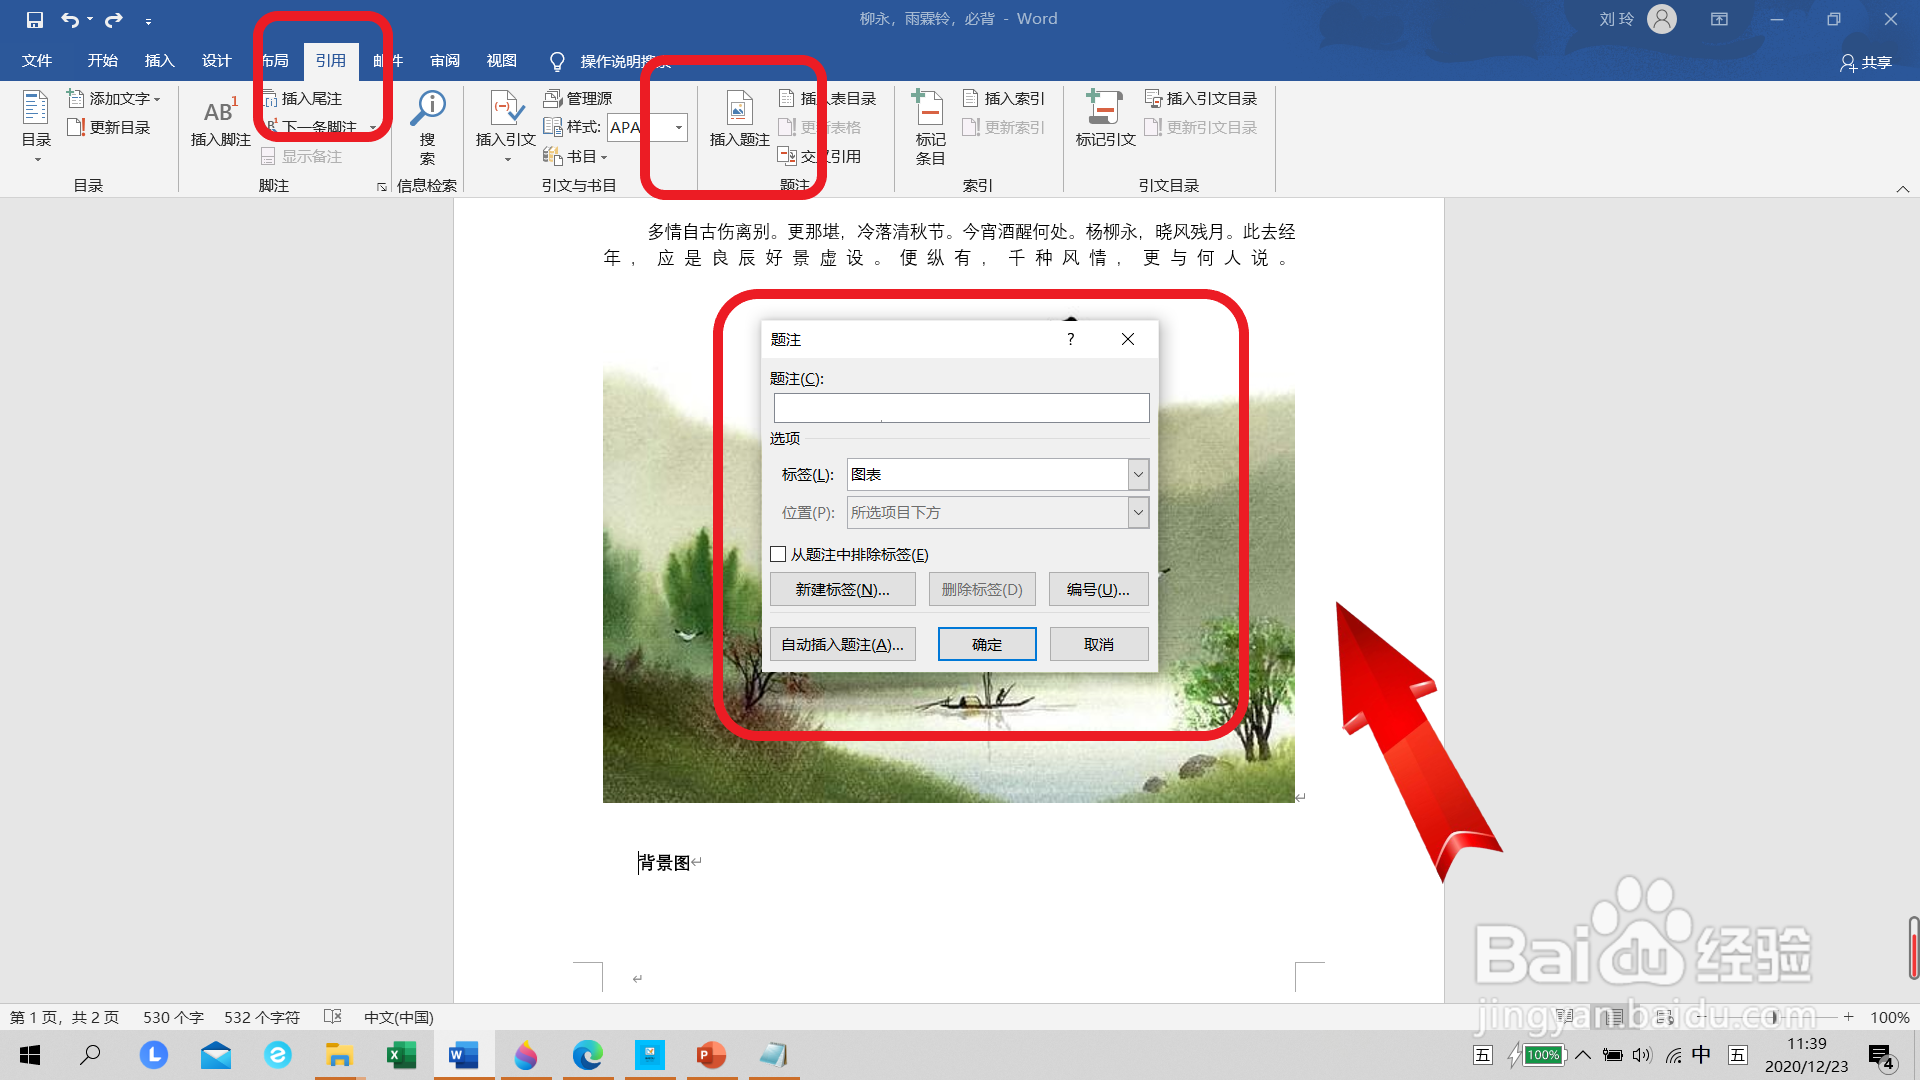Click the volume icon in system tray
The image size is (1920, 1080).
click(x=1641, y=1055)
